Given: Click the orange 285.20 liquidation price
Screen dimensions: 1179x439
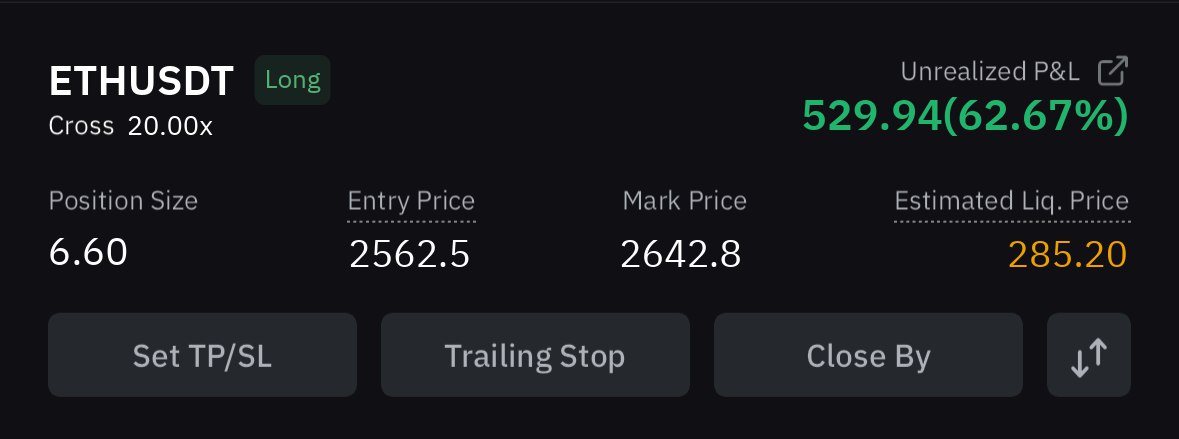Looking at the screenshot, I should point(1068,254).
